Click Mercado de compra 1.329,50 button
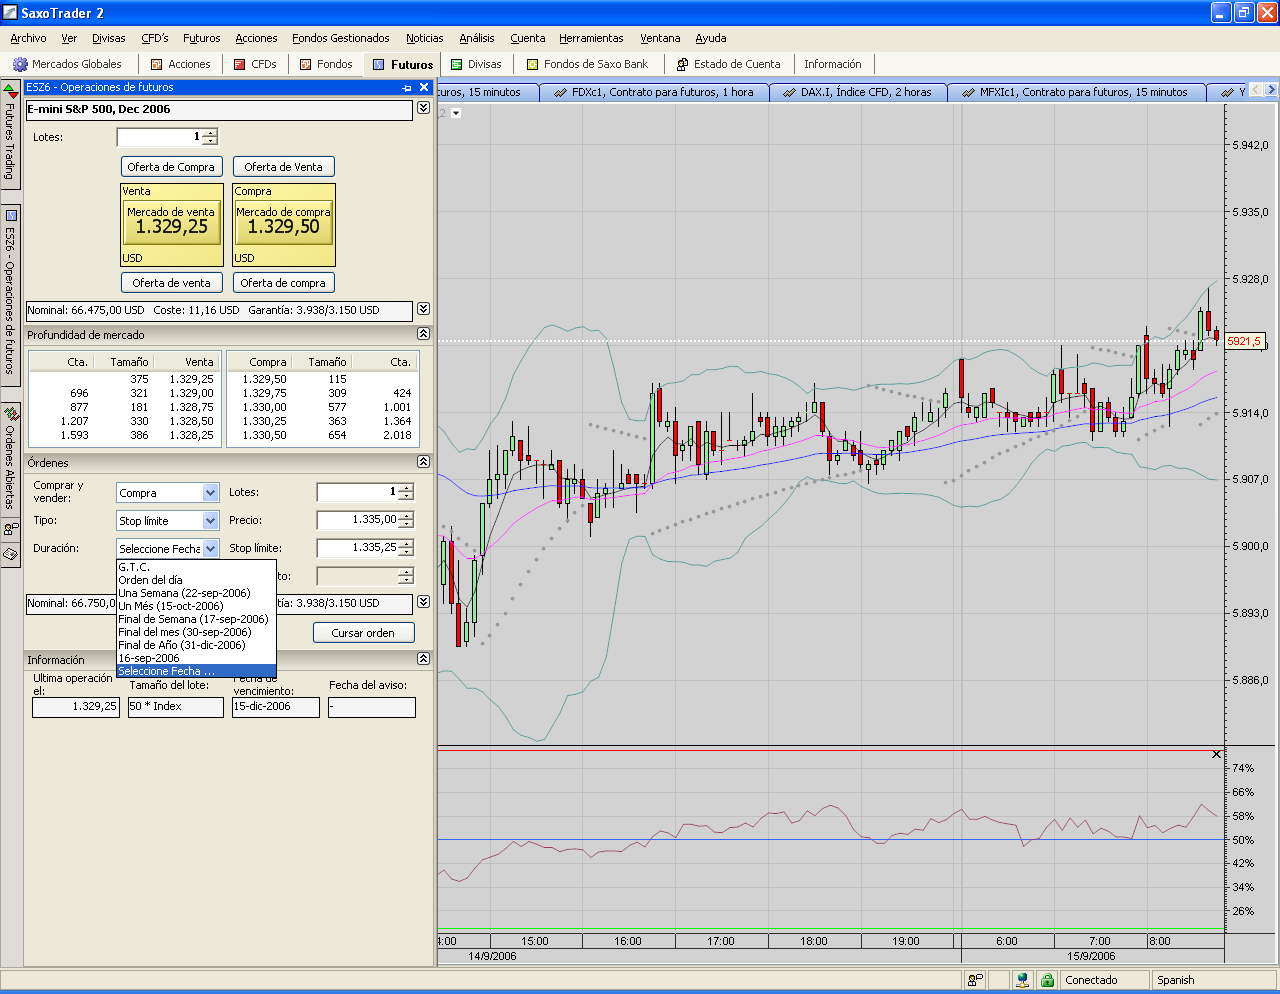 (x=284, y=224)
